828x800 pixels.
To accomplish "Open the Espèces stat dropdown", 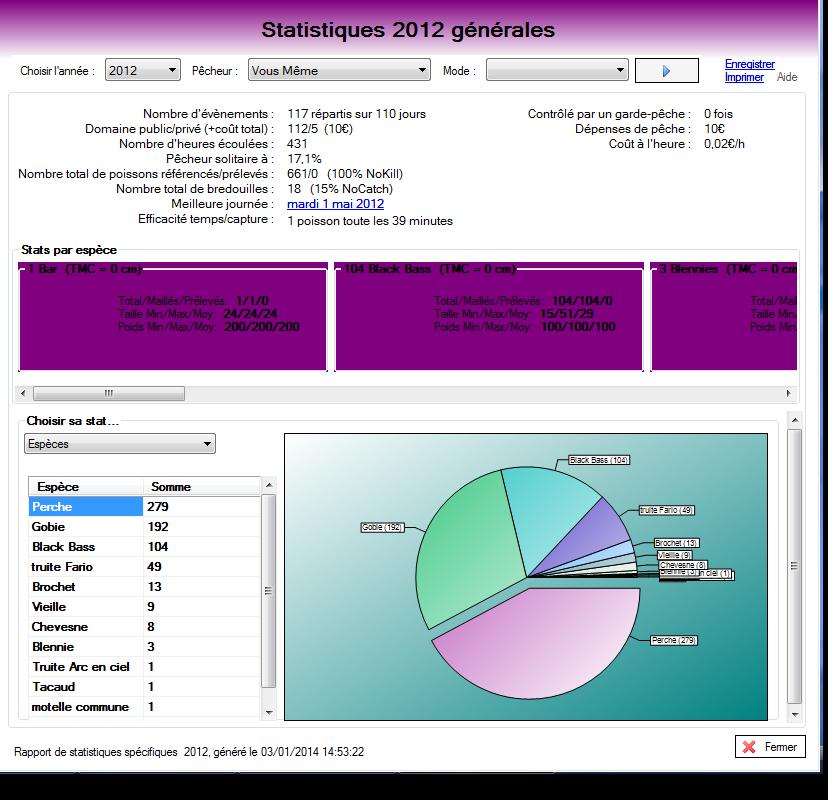I will [x=120, y=444].
